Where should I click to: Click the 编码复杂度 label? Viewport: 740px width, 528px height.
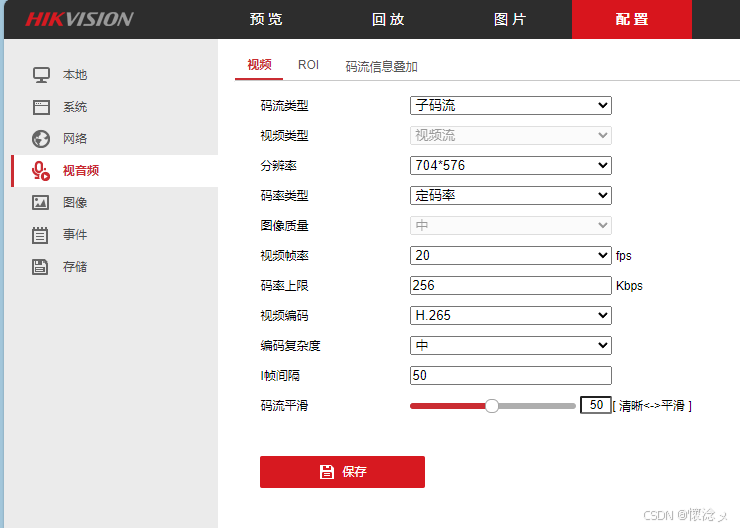pos(290,346)
